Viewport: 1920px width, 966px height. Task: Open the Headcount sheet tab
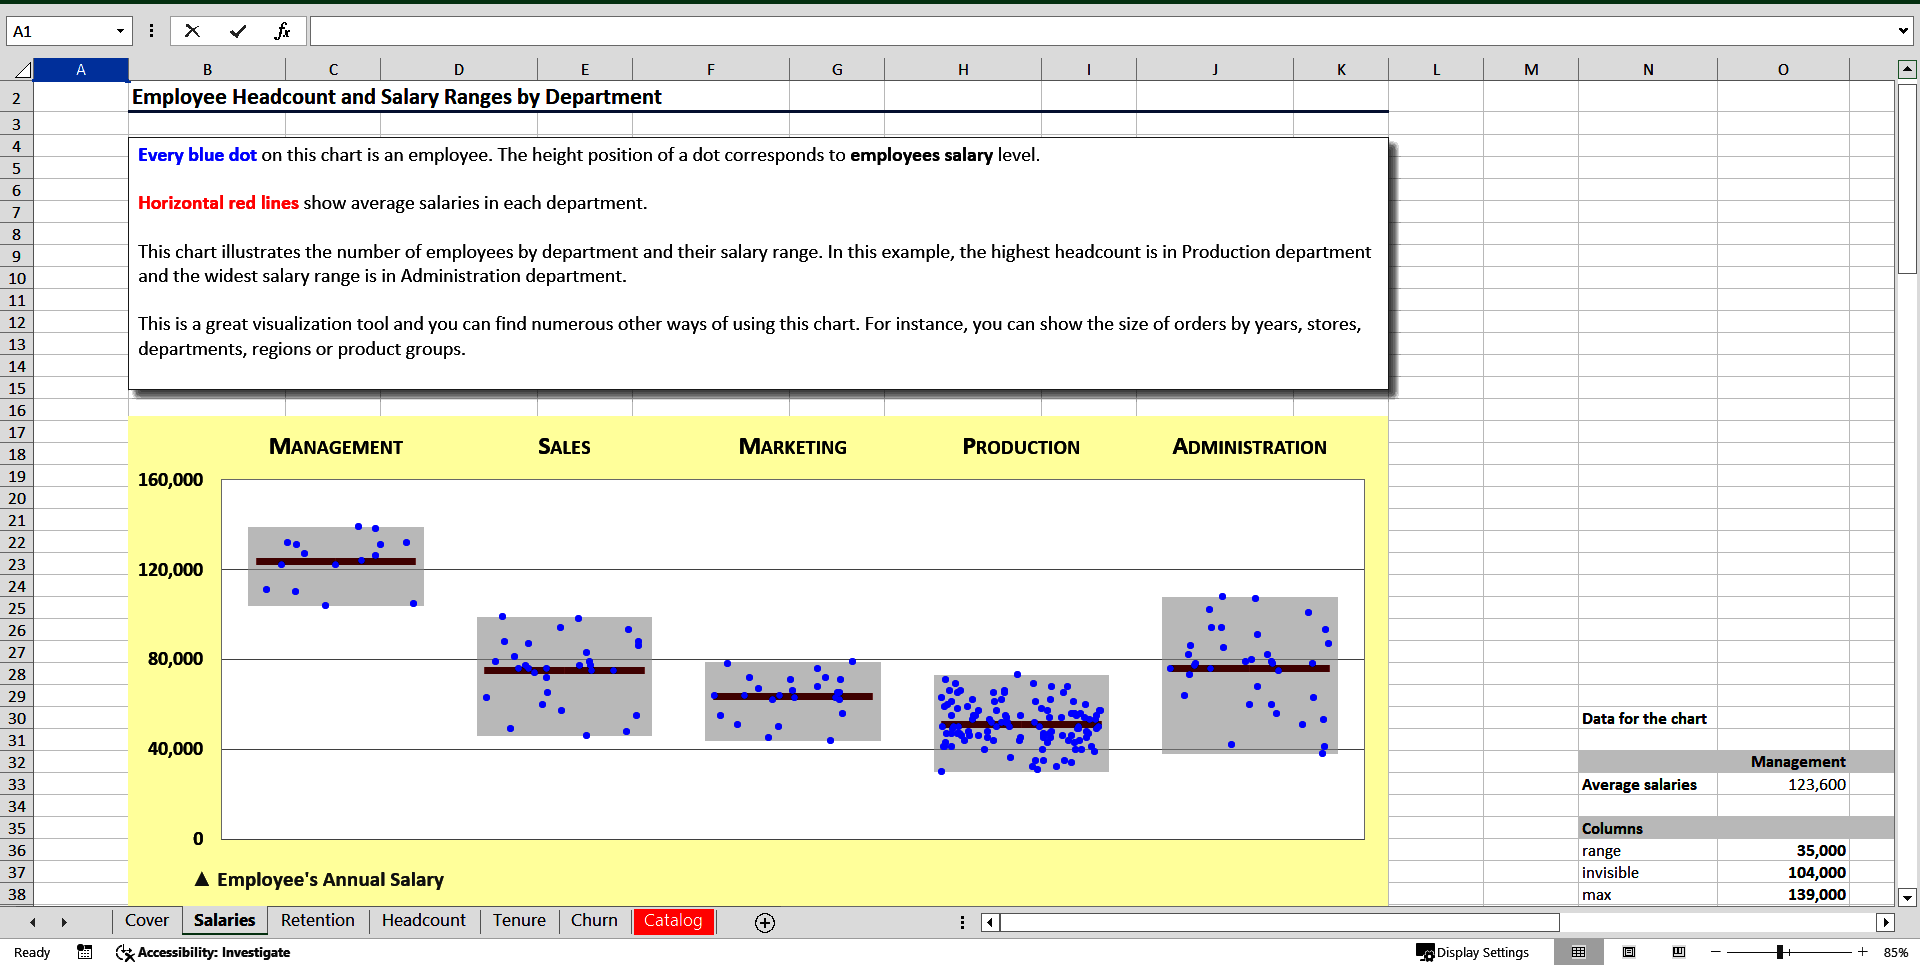(x=423, y=920)
